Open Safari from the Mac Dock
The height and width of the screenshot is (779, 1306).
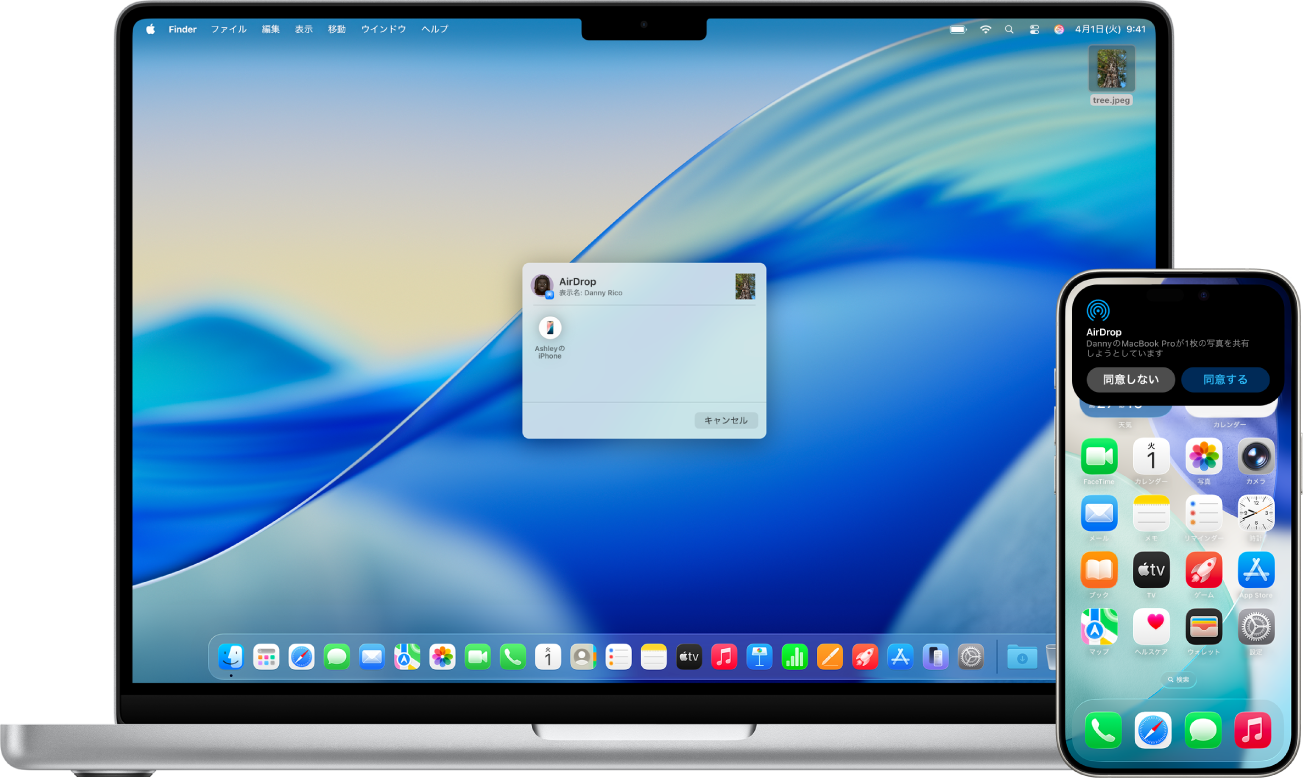[302, 657]
